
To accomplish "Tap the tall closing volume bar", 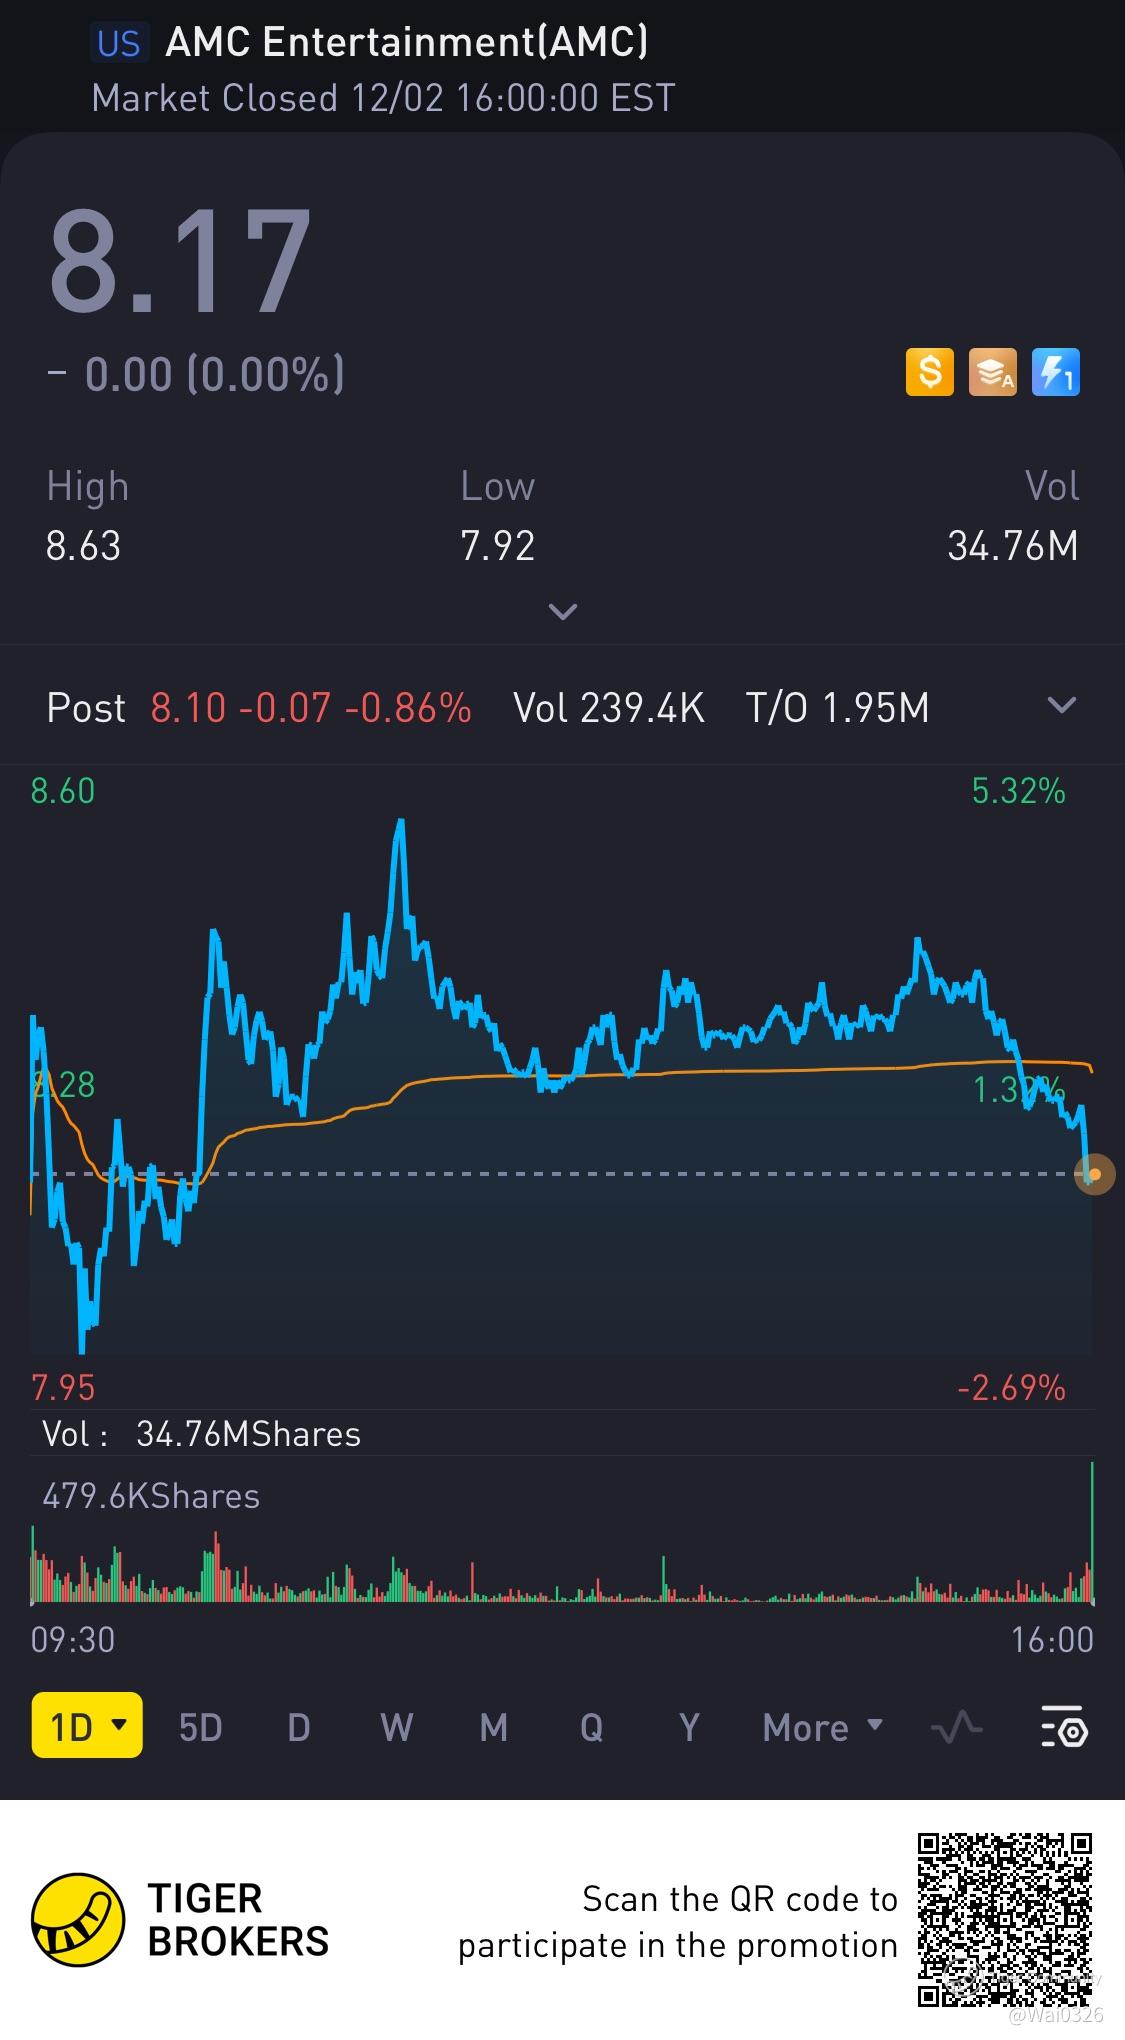I will (1092, 1532).
